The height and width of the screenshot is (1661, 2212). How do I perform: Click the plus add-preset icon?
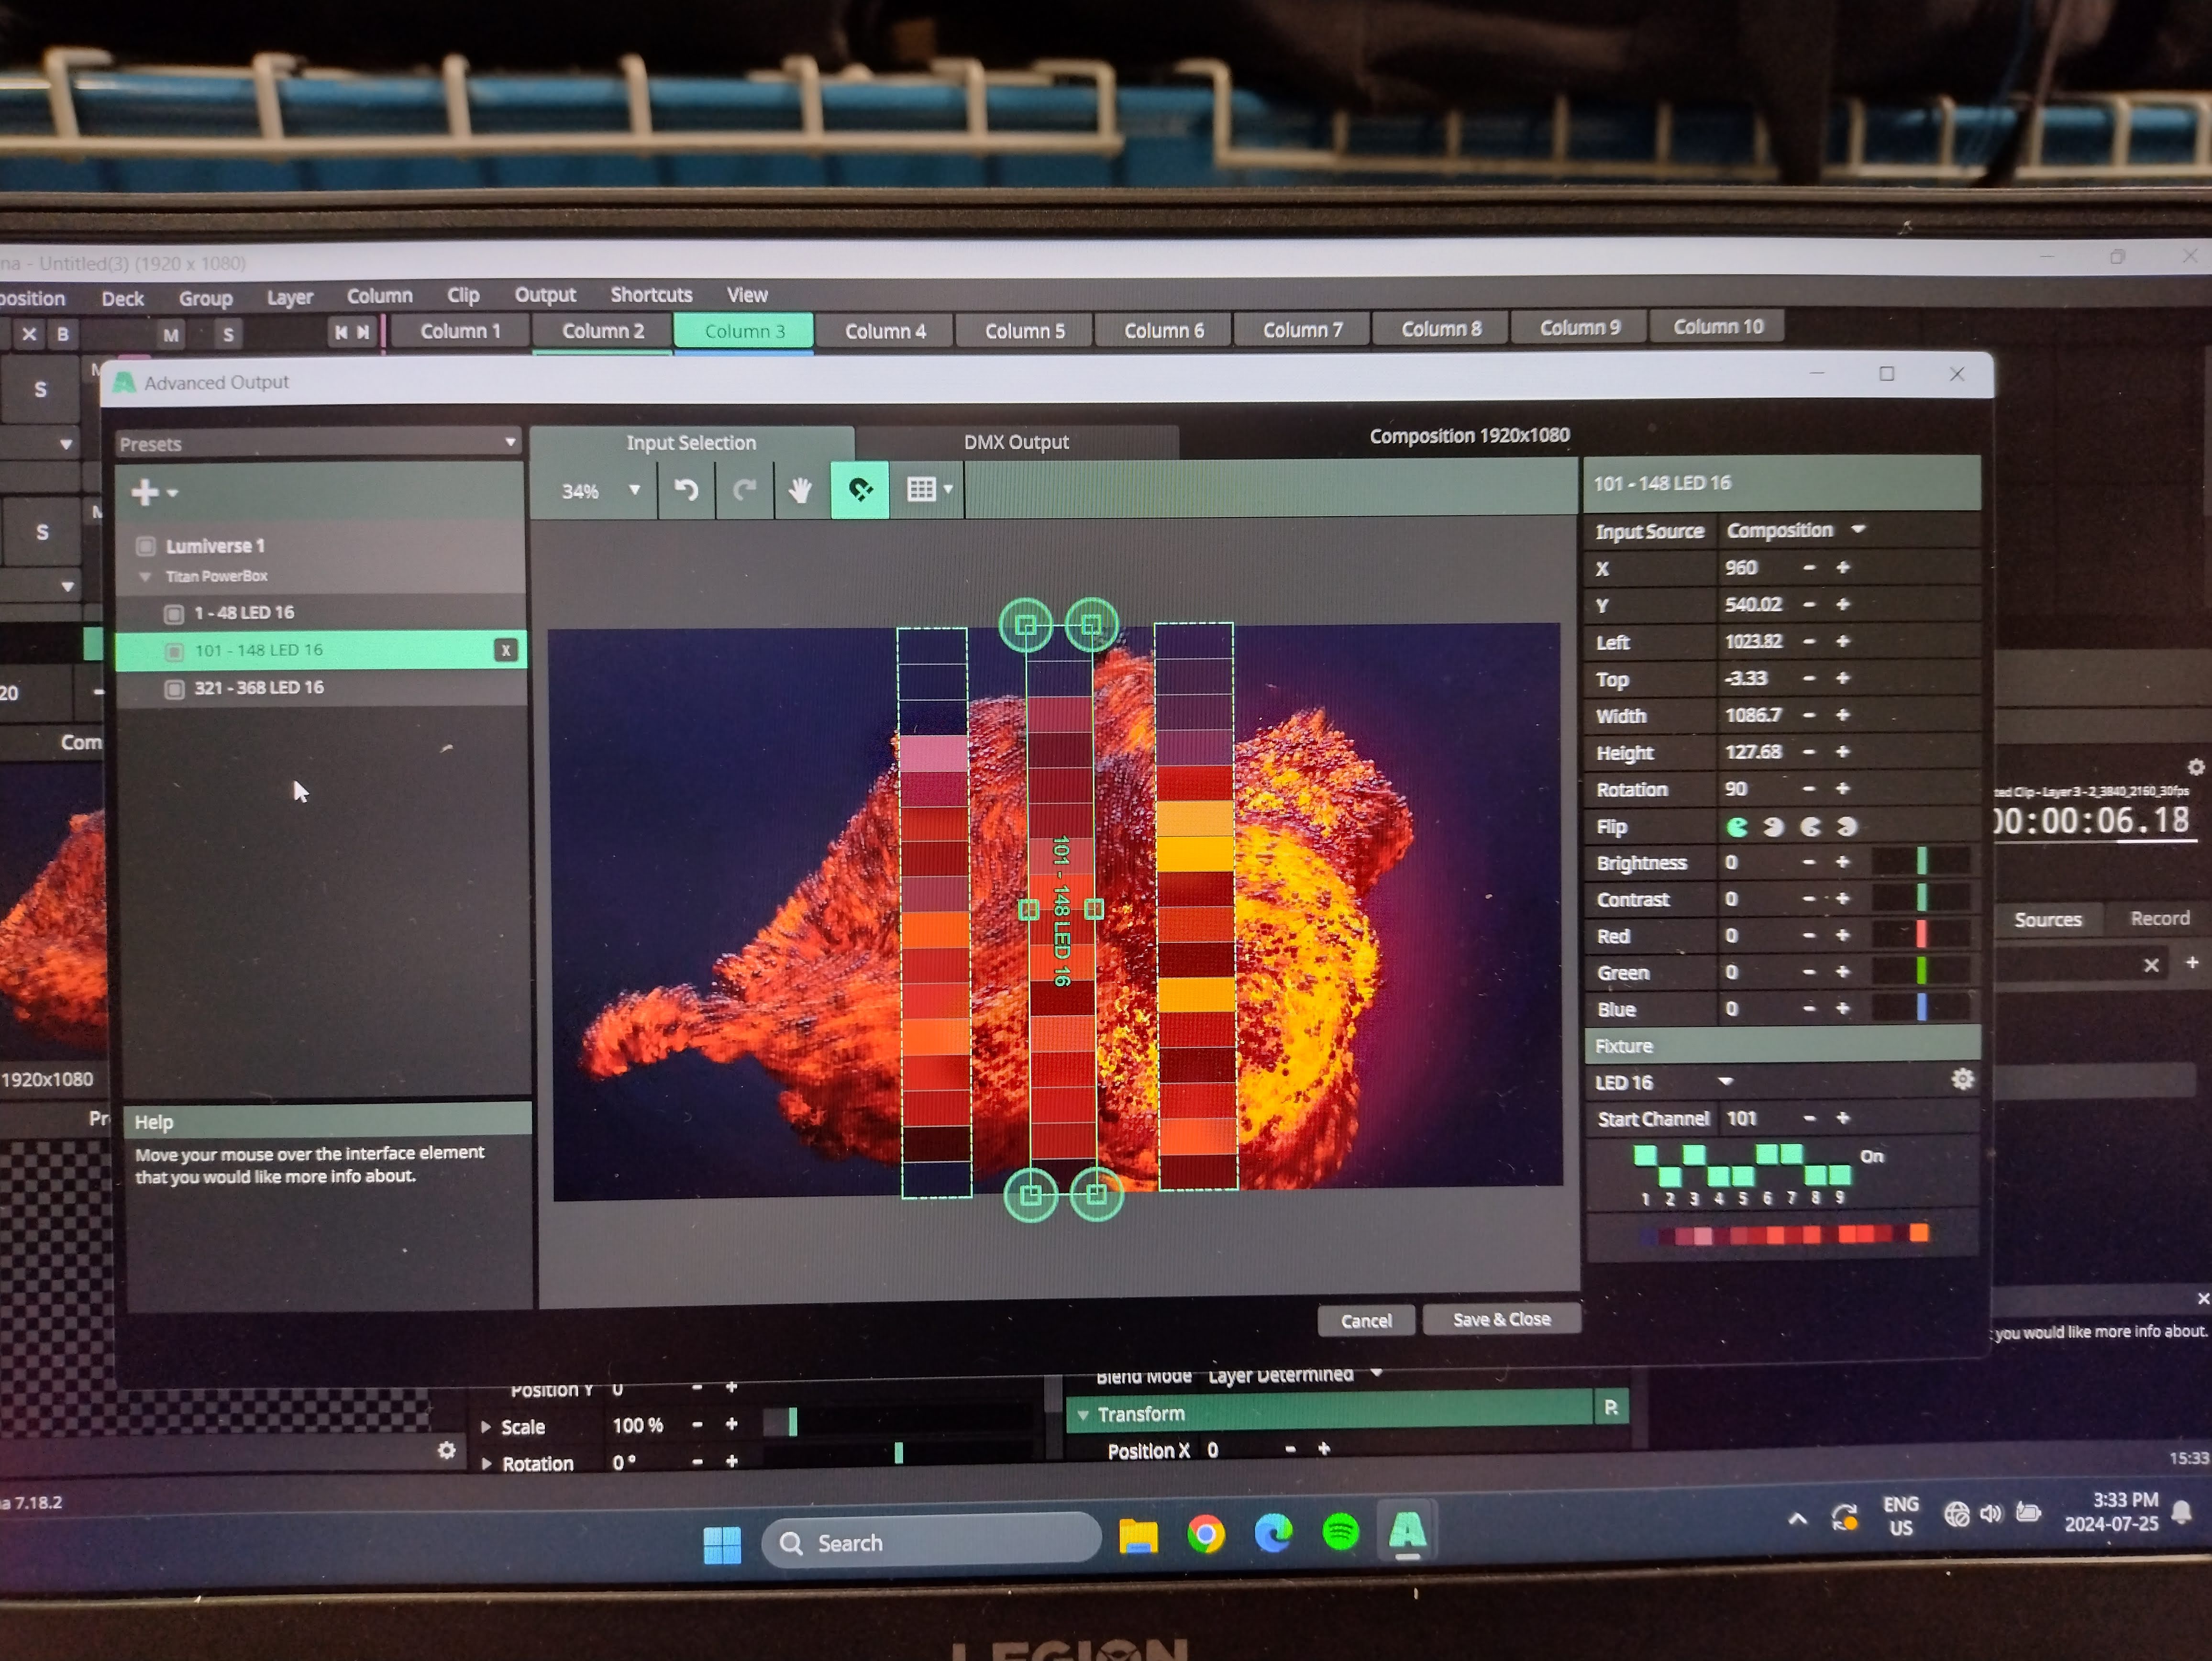click(x=147, y=492)
